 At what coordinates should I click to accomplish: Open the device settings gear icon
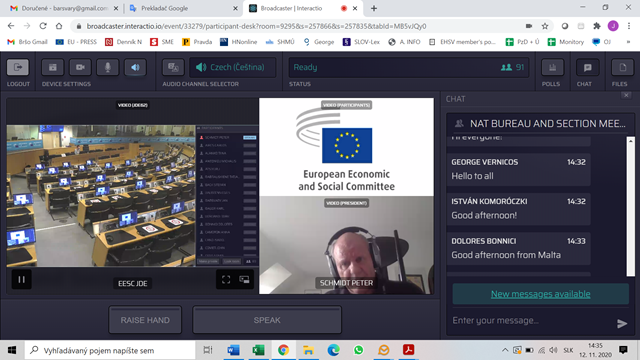tap(53, 67)
